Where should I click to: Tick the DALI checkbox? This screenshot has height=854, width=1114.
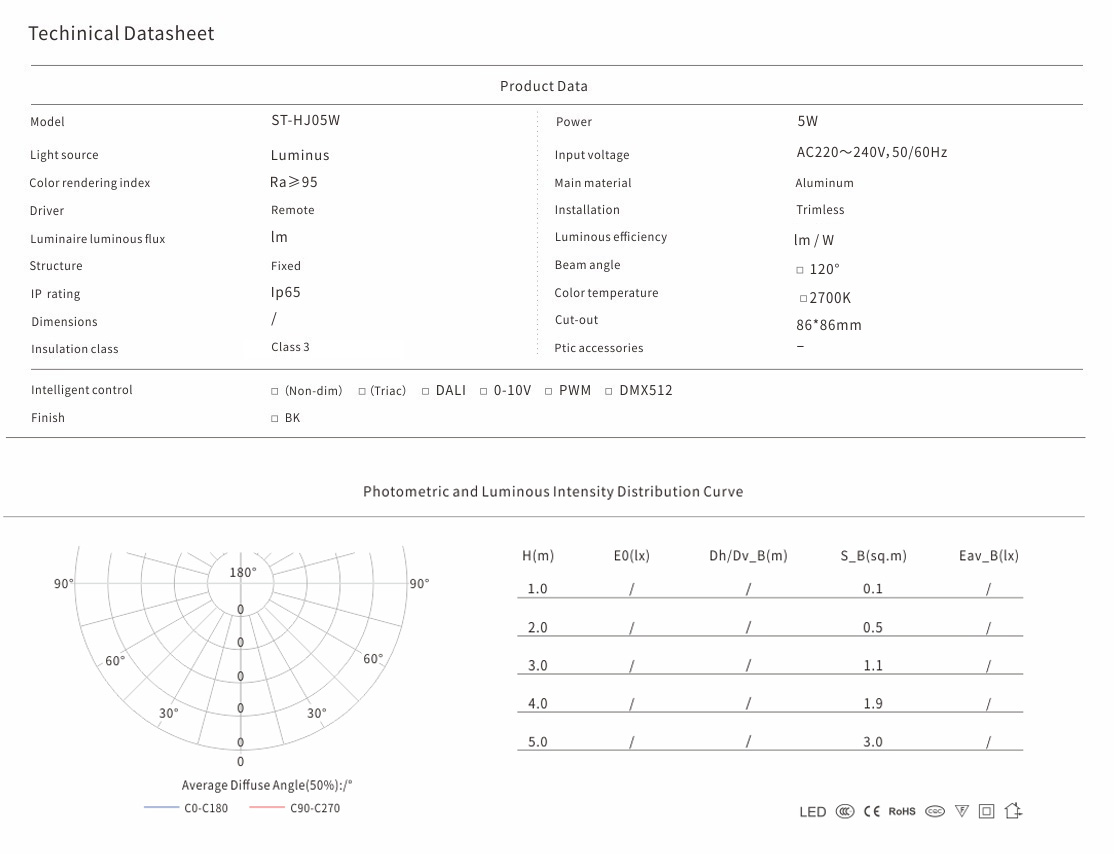tap(426, 392)
